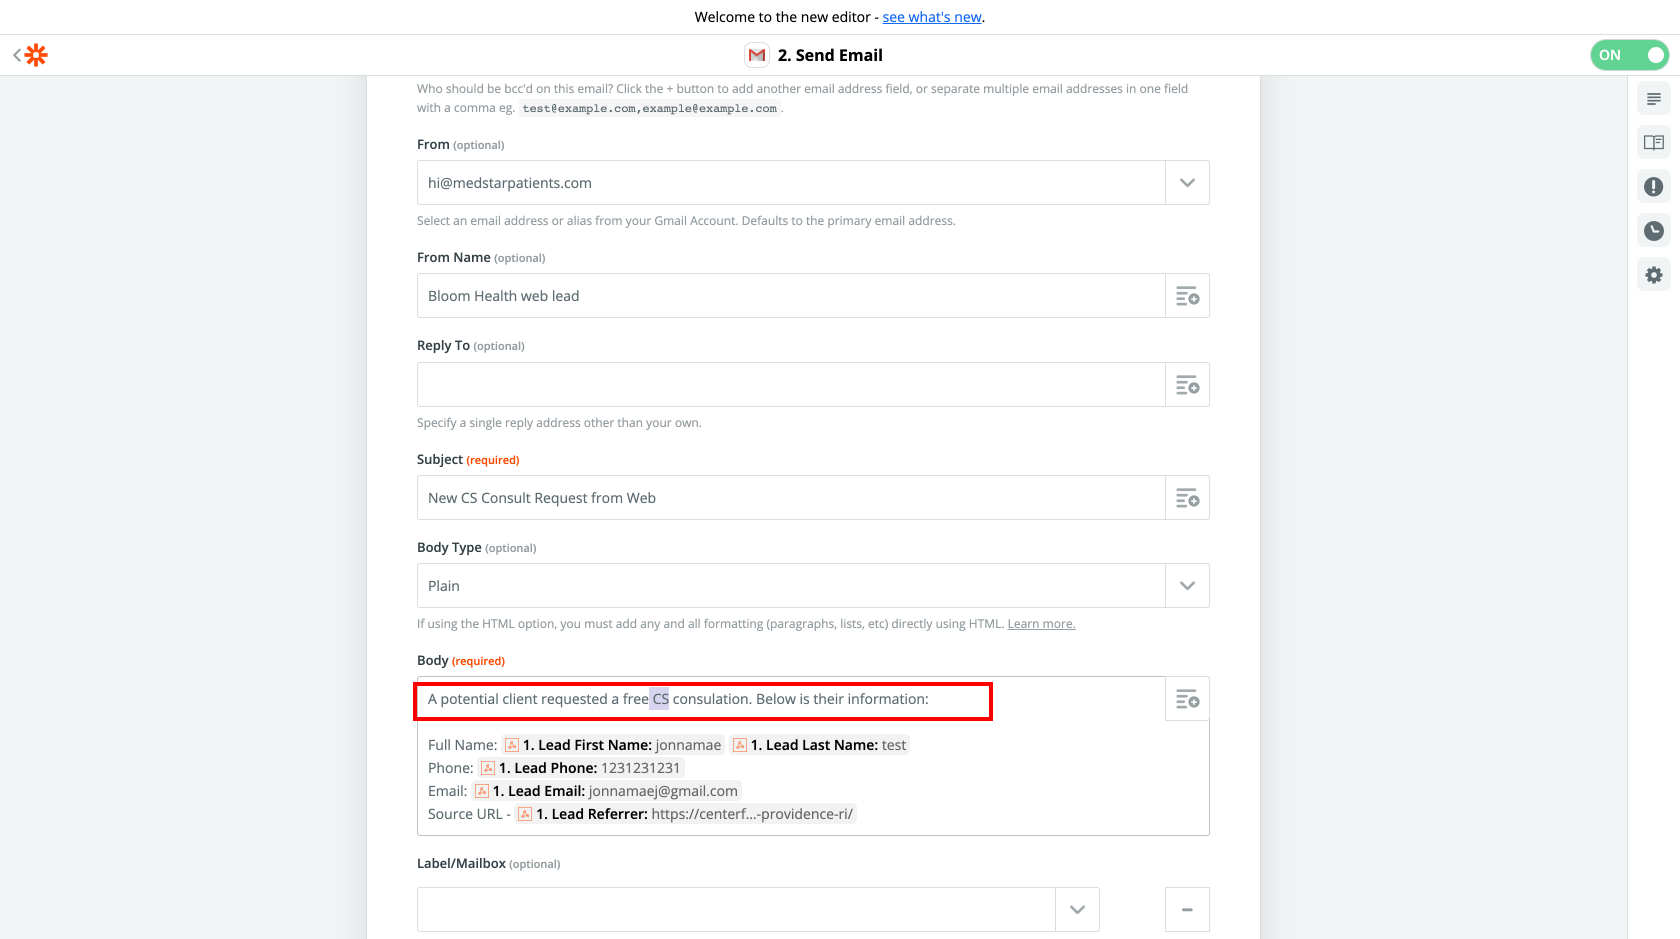
Task: Expand the Label/Mailbox dropdown arrow
Action: pyautogui.click(x=1077, y=910)
